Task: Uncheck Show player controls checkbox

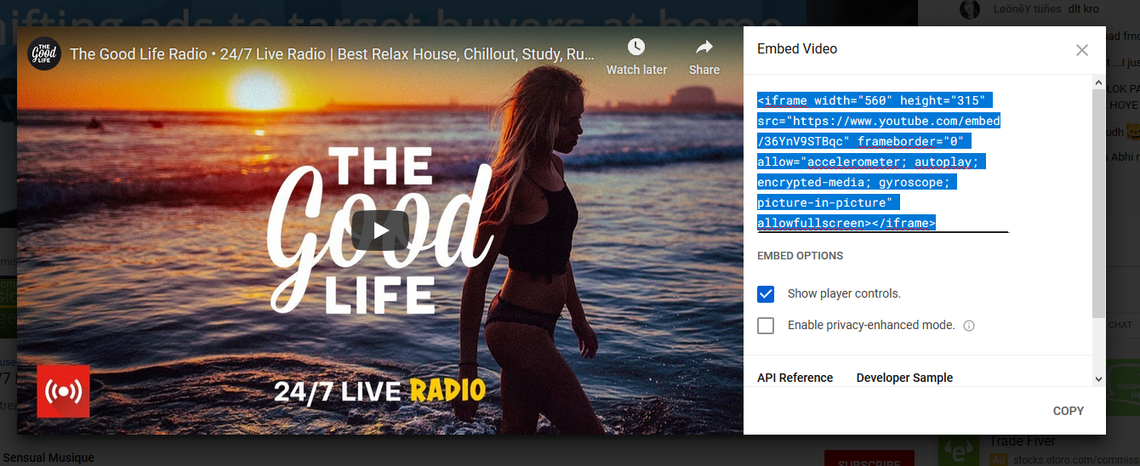Action: (766, 294)
